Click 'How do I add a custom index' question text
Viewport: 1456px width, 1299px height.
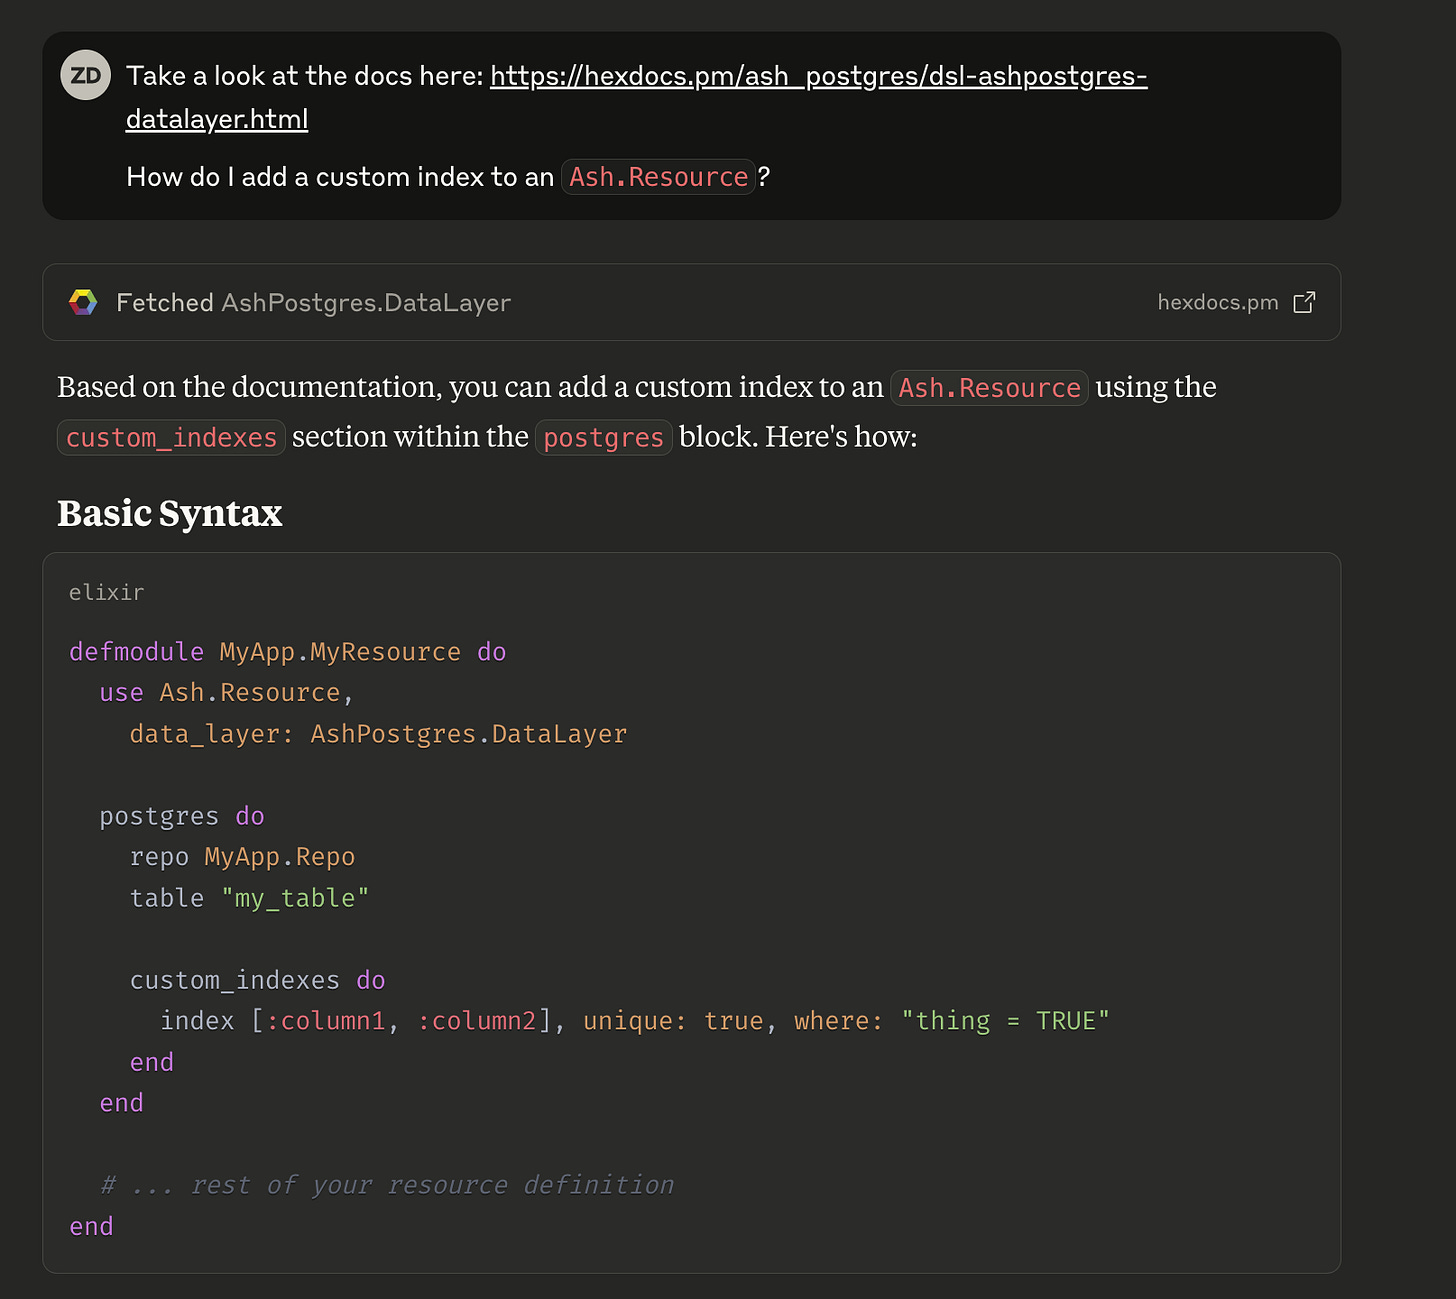click(448, 177)
